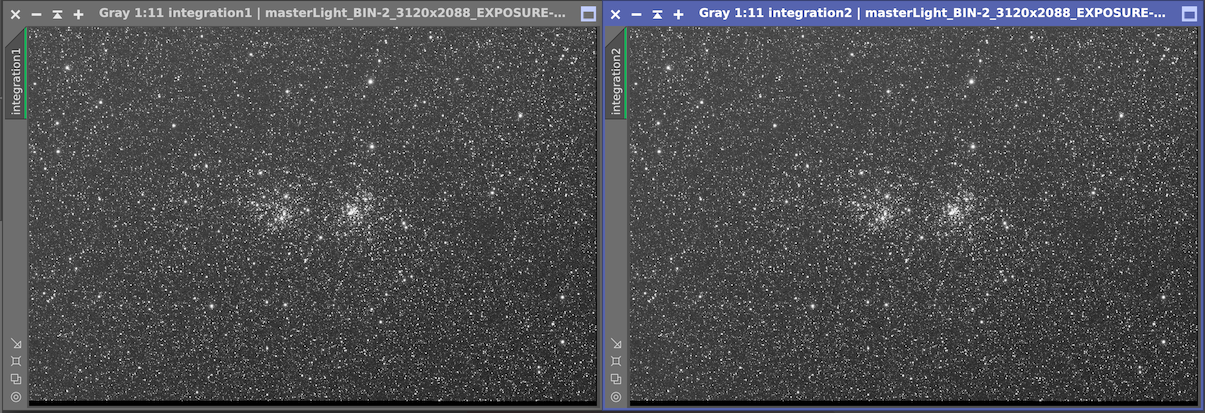Click the diagonal arrow icon in integration2 window
Image resolution: width=1205 pixels, height=413 pixels.
pyautogui.click(x=616, y=343)
